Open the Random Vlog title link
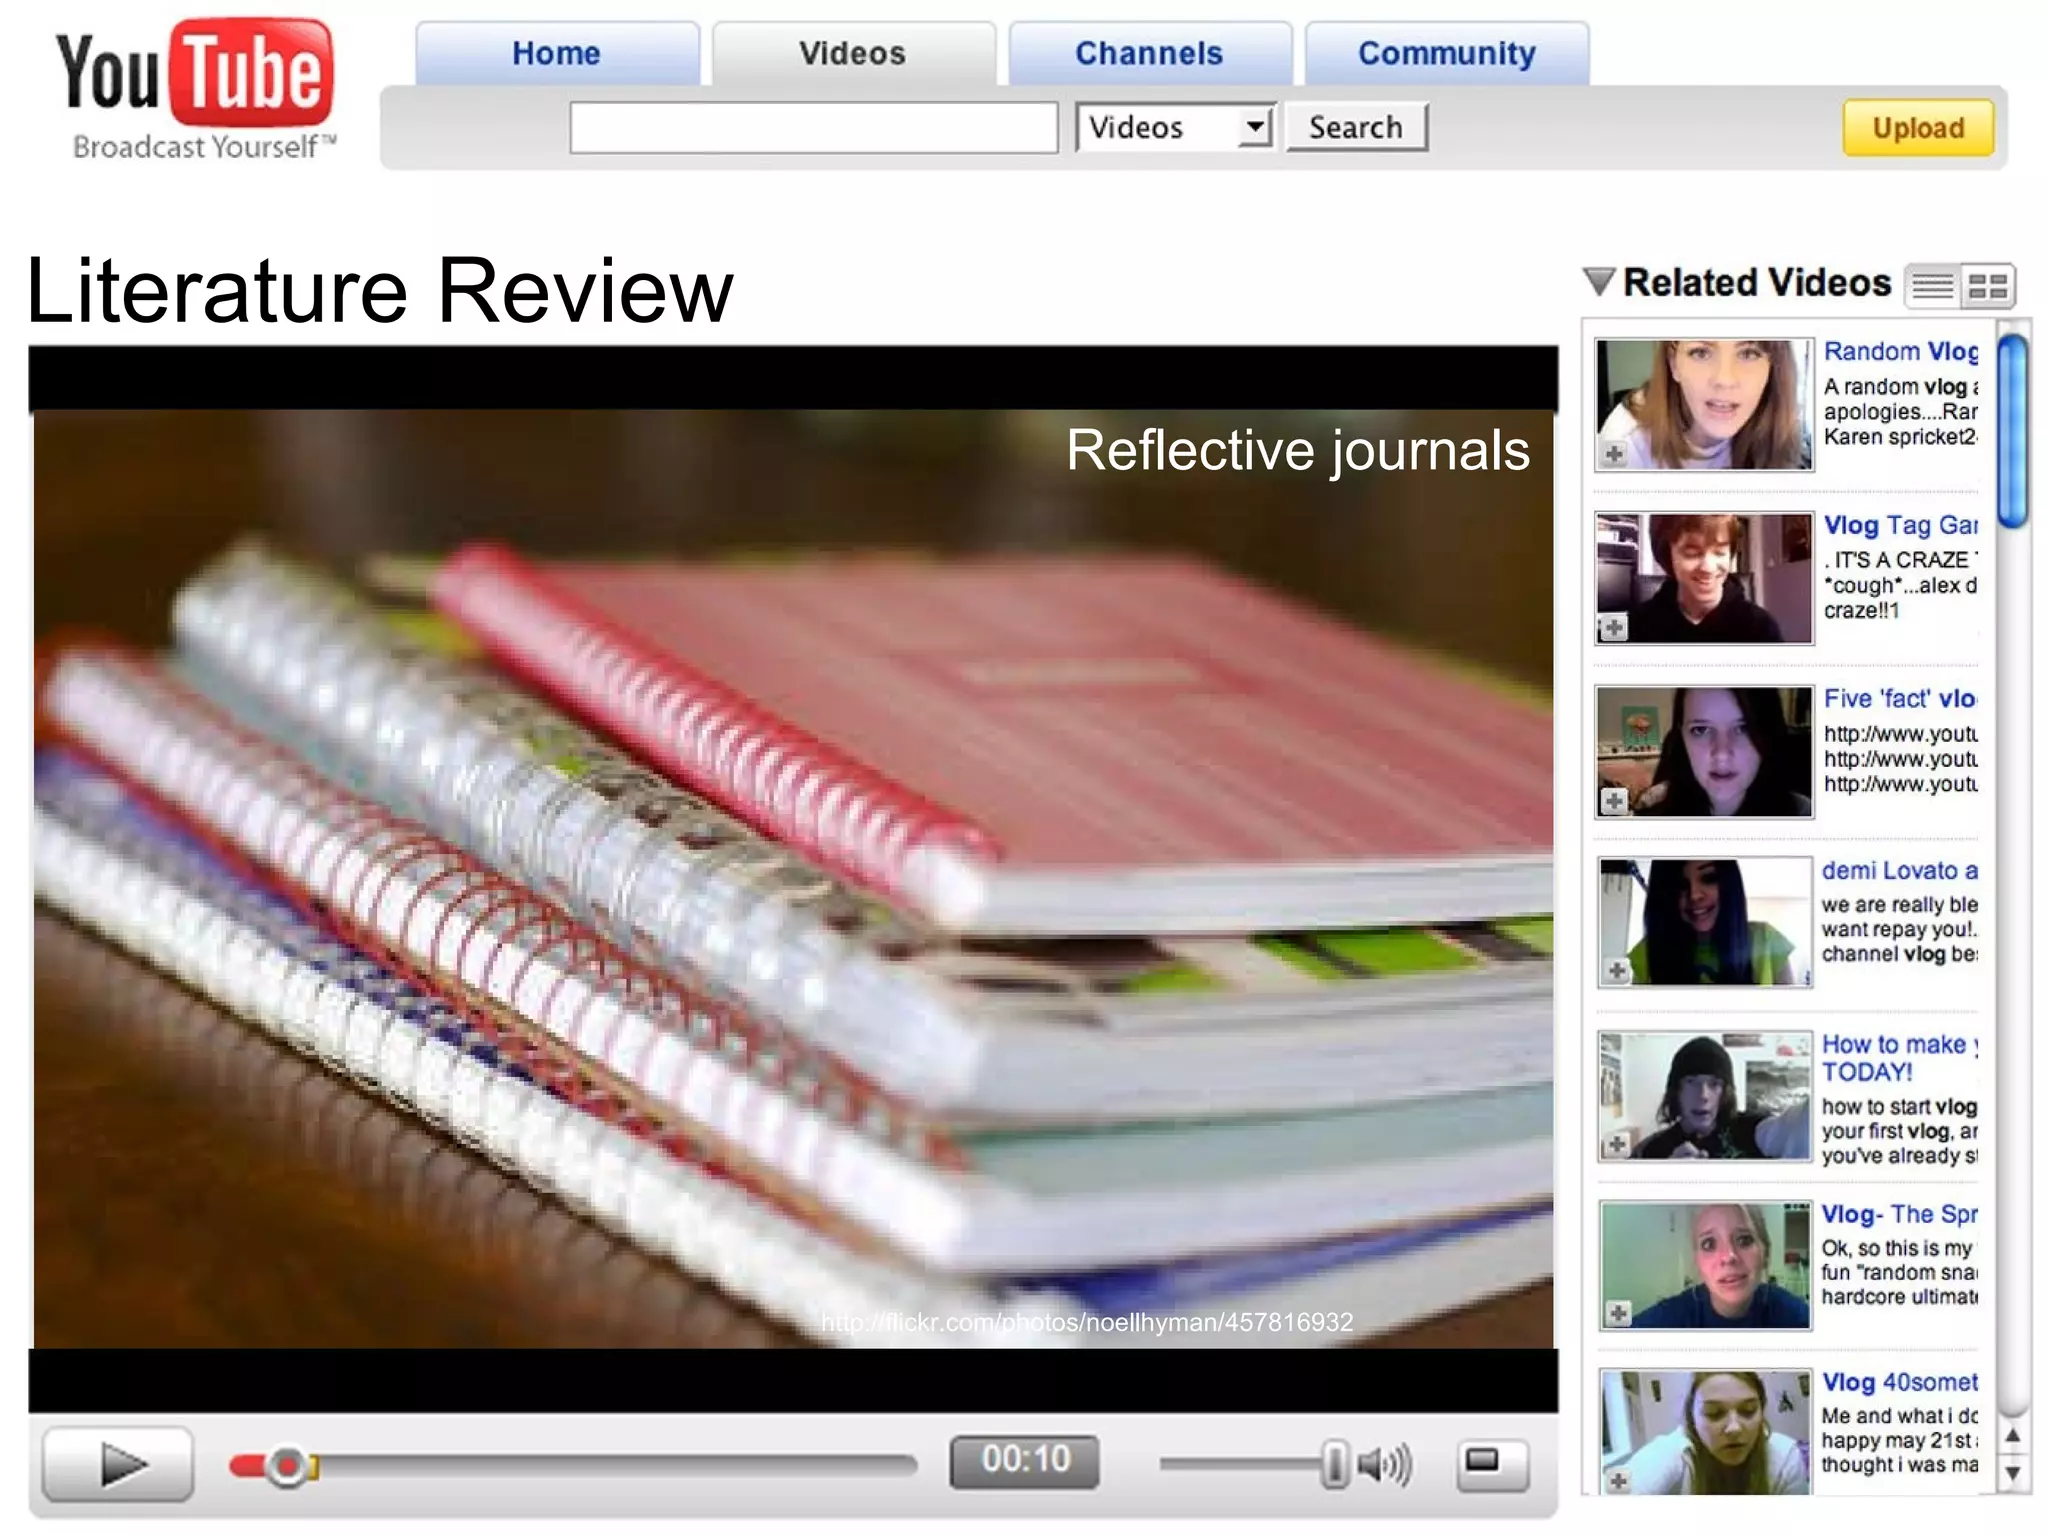Image resolution: width=2048 pixels, height=1536 pixels. (x=1900, y=352)
